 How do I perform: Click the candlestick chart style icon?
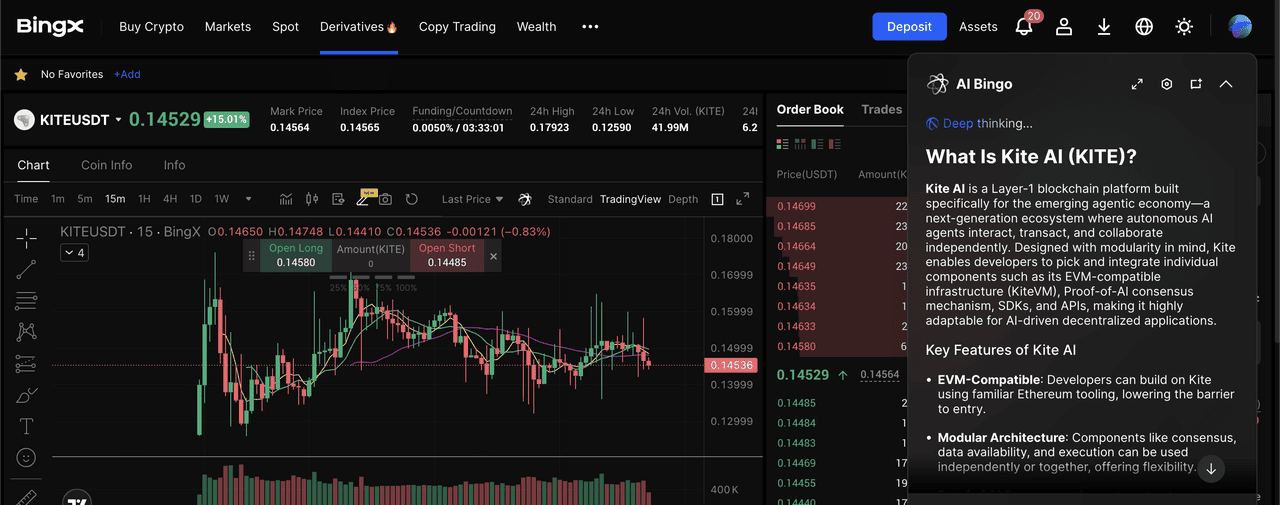tap(311, 199)
